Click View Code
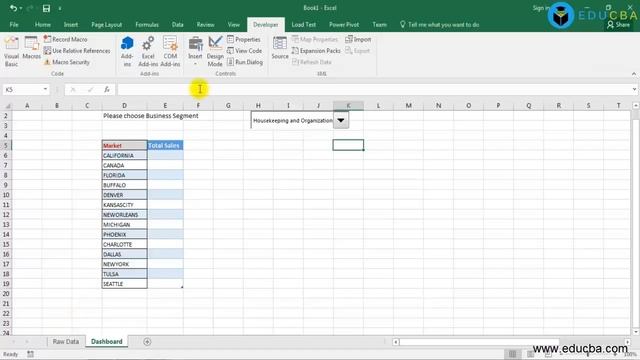Viewport: 640px width, 360px height. (244, 51)
